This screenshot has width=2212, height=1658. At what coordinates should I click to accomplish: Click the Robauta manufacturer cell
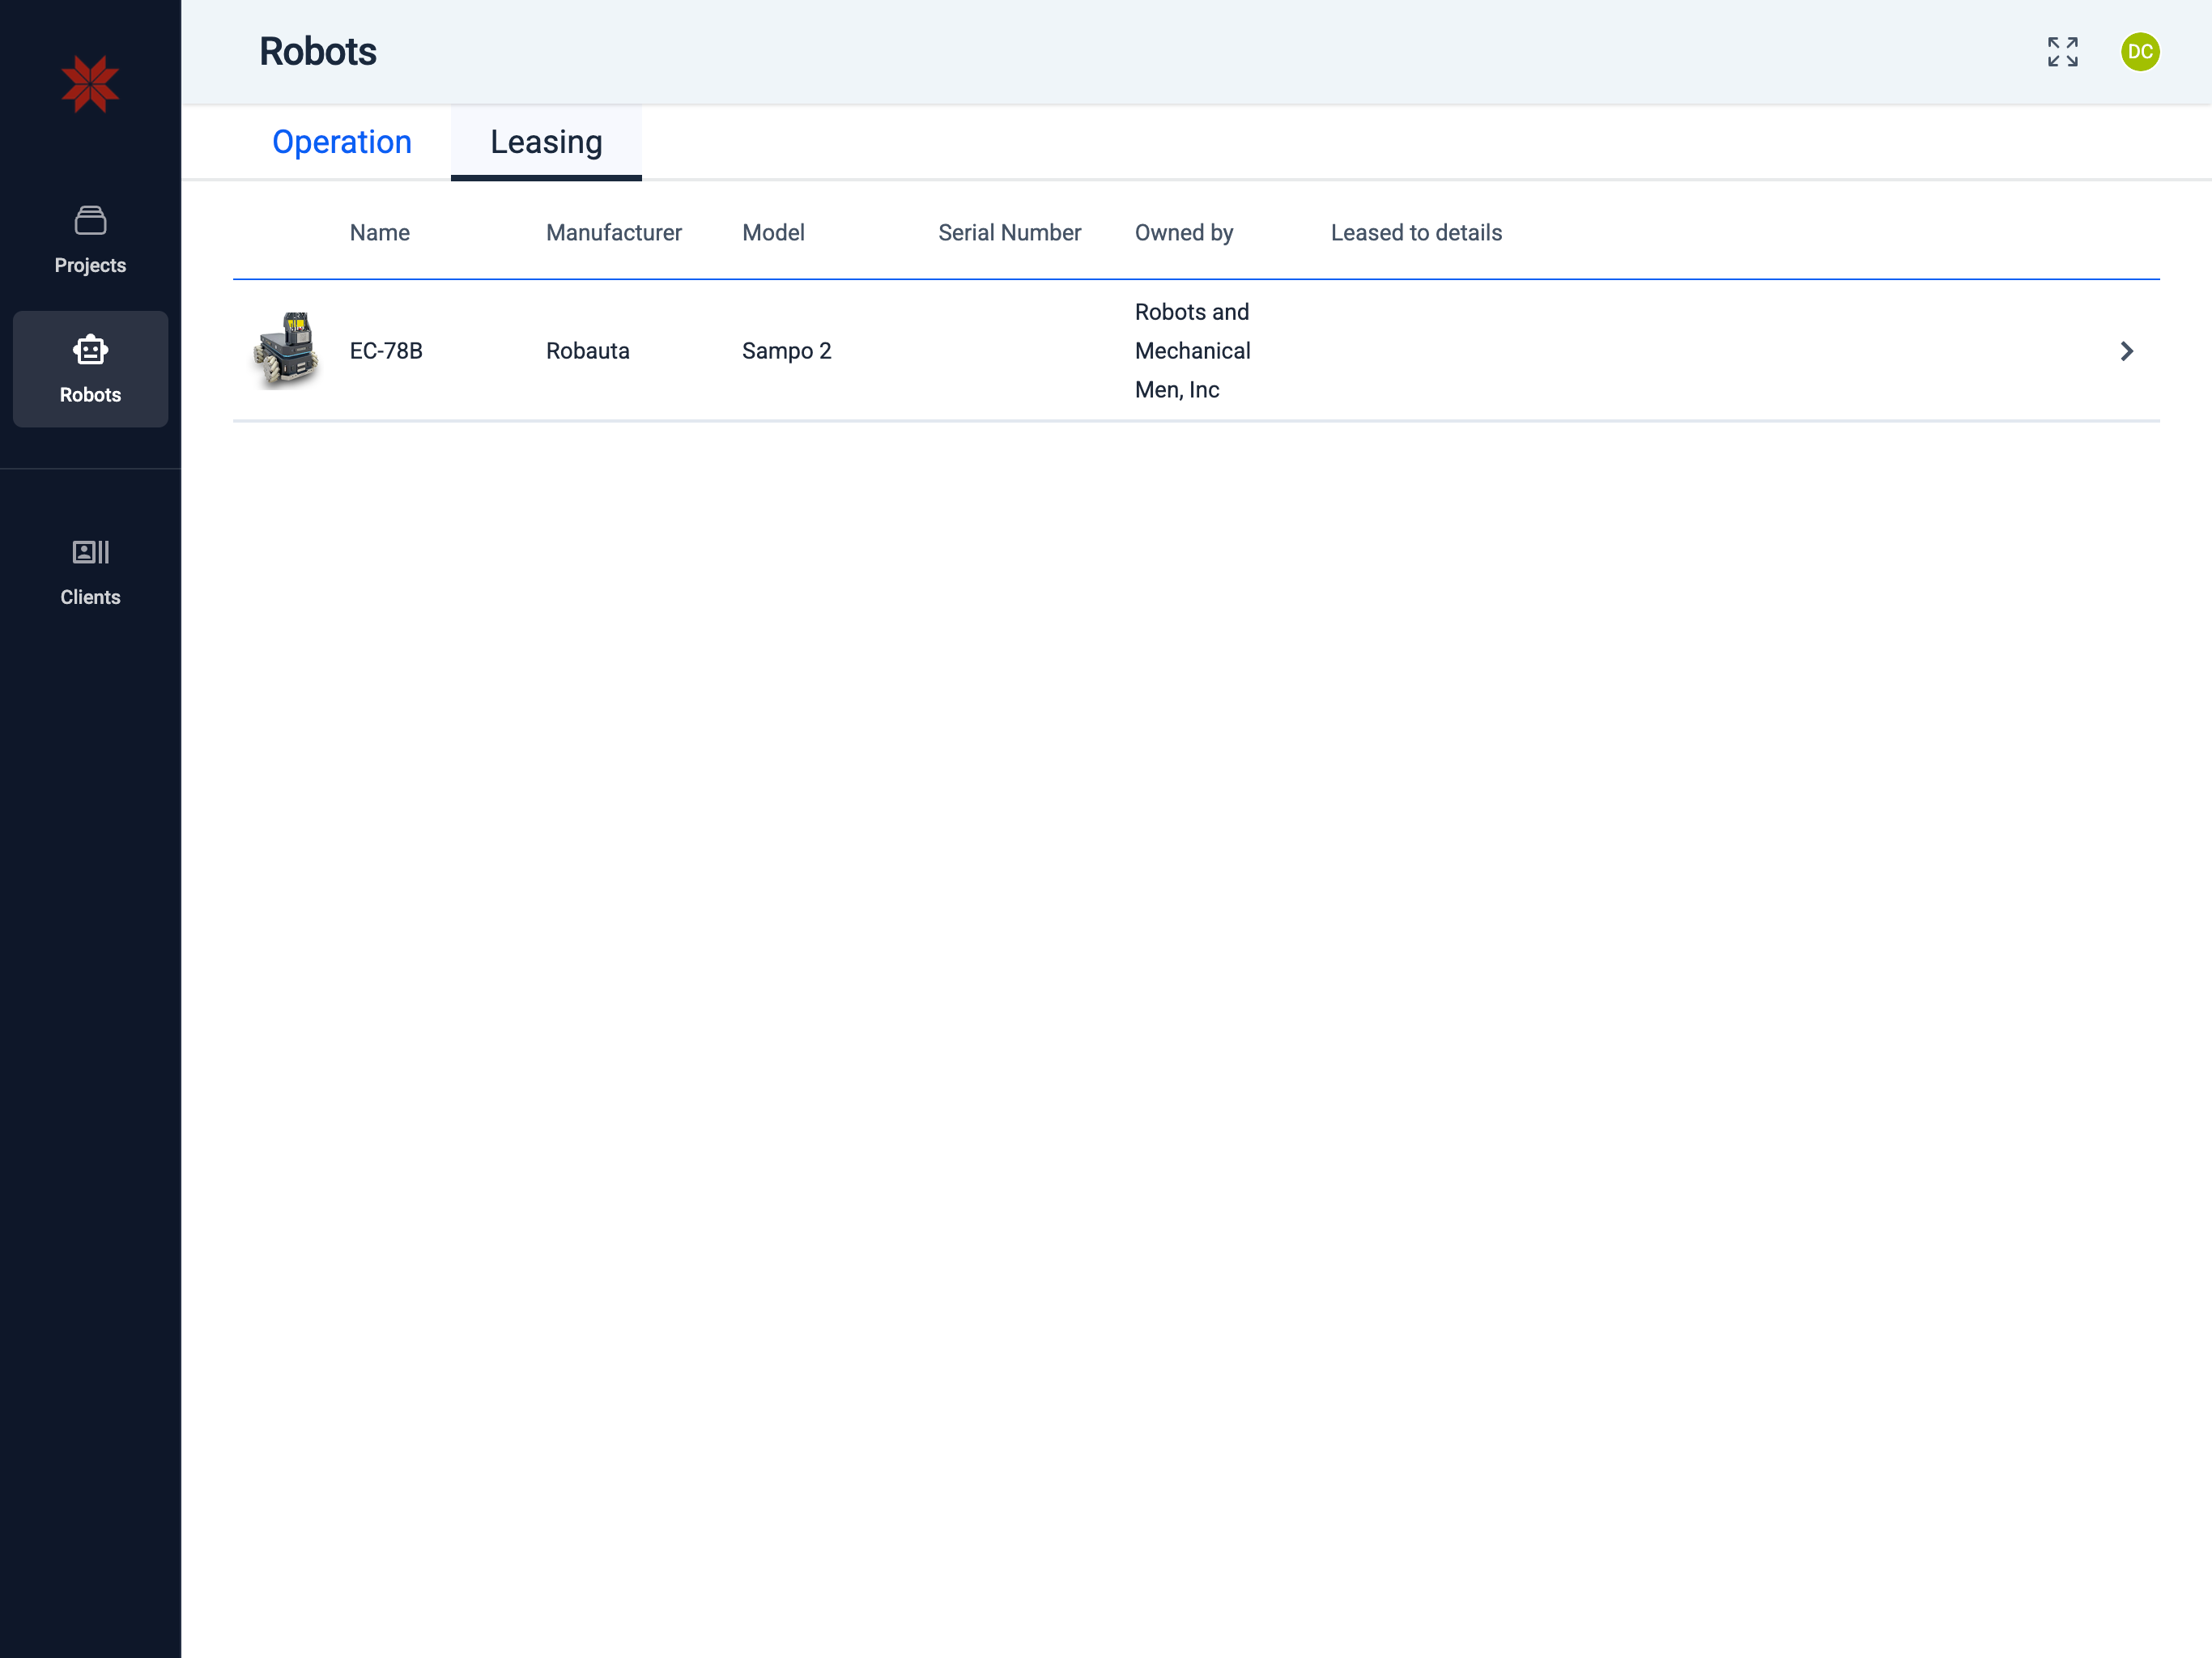(x=587, y=351)
